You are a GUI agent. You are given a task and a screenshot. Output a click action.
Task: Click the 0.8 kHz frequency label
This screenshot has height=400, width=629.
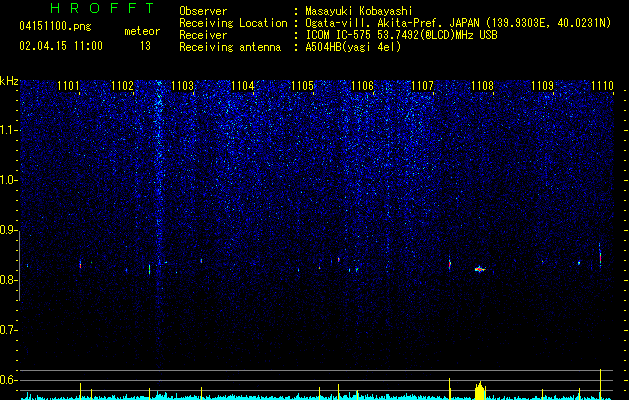tap(9, 280)
